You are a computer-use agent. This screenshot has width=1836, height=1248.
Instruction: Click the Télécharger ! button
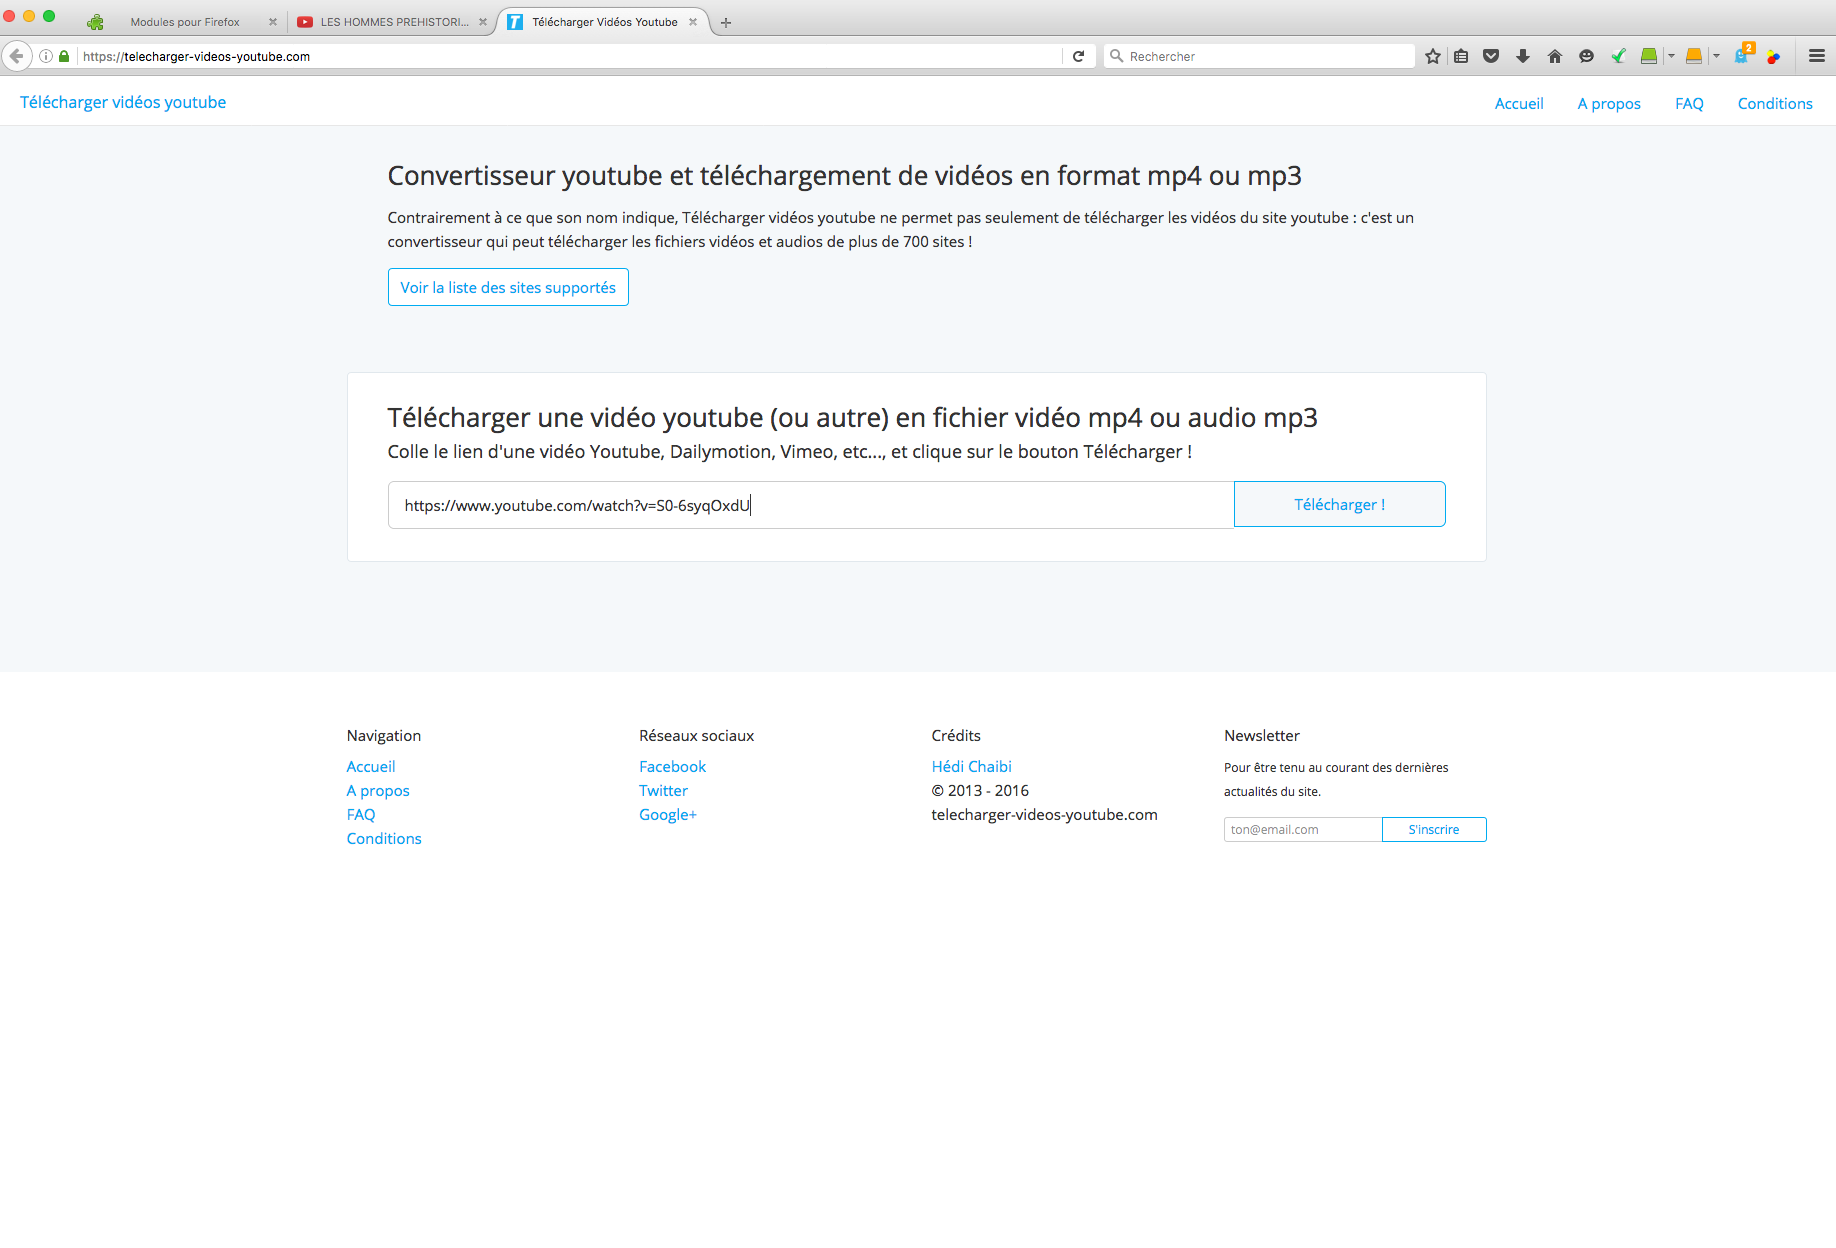click(1340, 504)
